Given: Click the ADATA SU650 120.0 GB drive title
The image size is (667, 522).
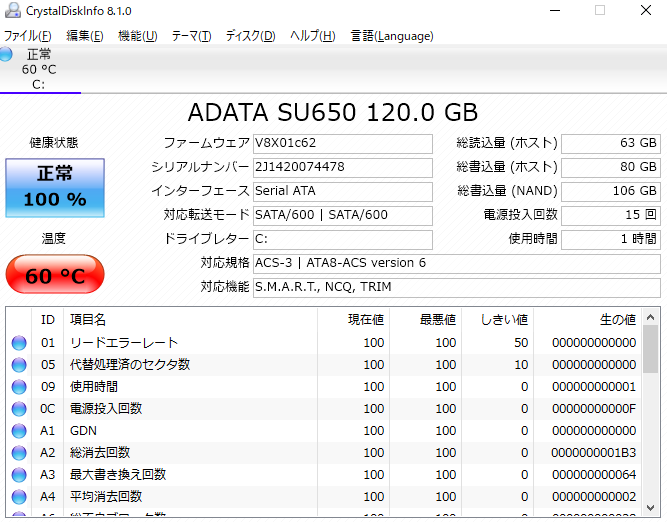Looking at the screenshot, I should pos(333,113).
